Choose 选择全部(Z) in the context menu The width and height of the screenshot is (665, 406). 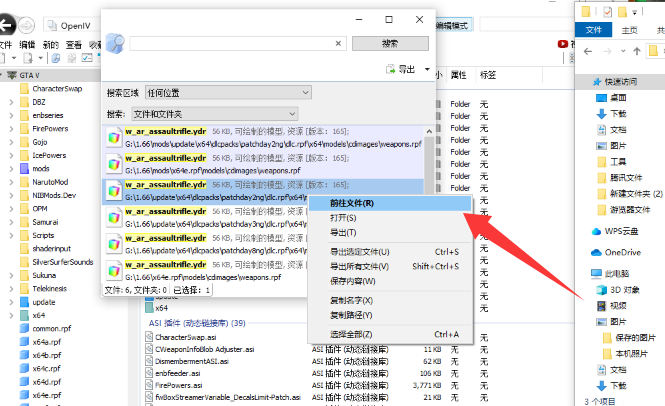[390, 334]
